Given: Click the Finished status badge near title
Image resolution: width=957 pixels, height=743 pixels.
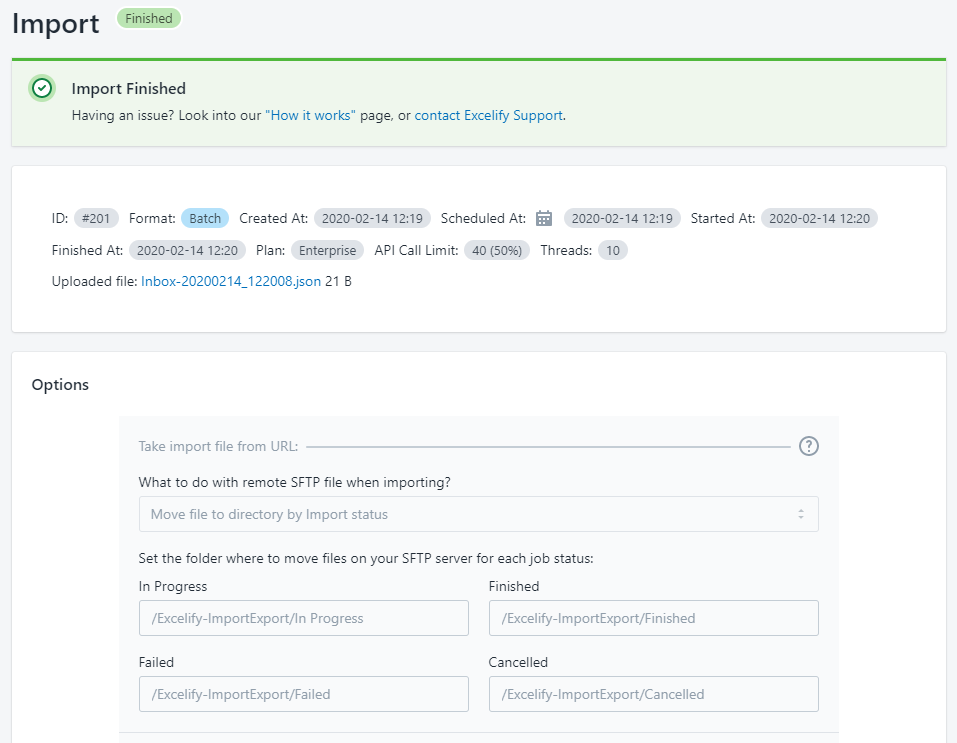Looking at the screenshot, I should coord(149,19).
